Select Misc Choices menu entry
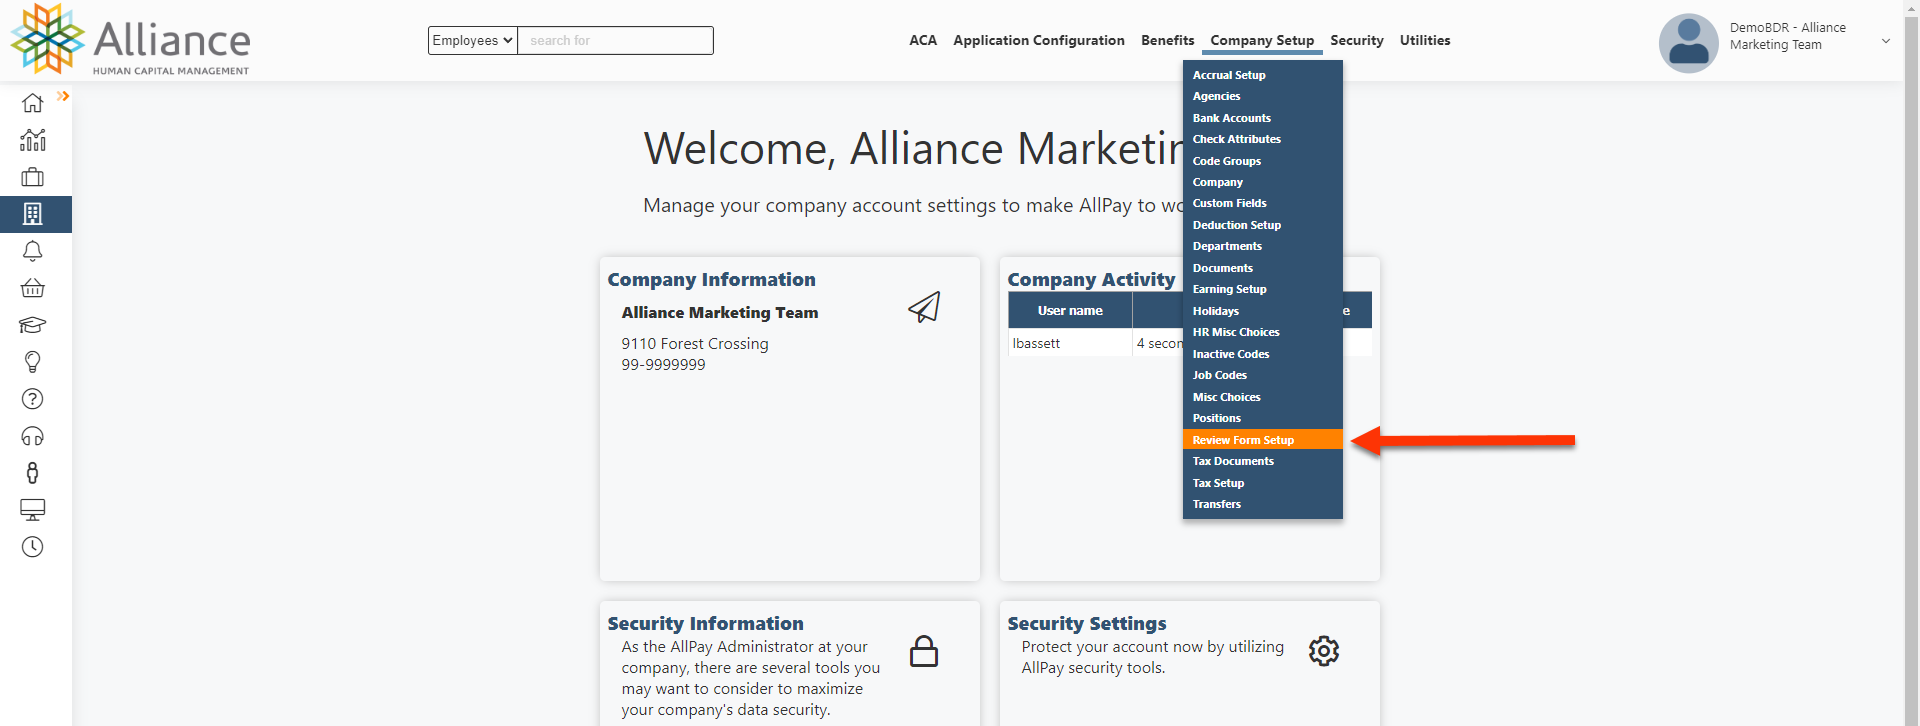Viewport: 1920px width, 726px height. 1263,397
